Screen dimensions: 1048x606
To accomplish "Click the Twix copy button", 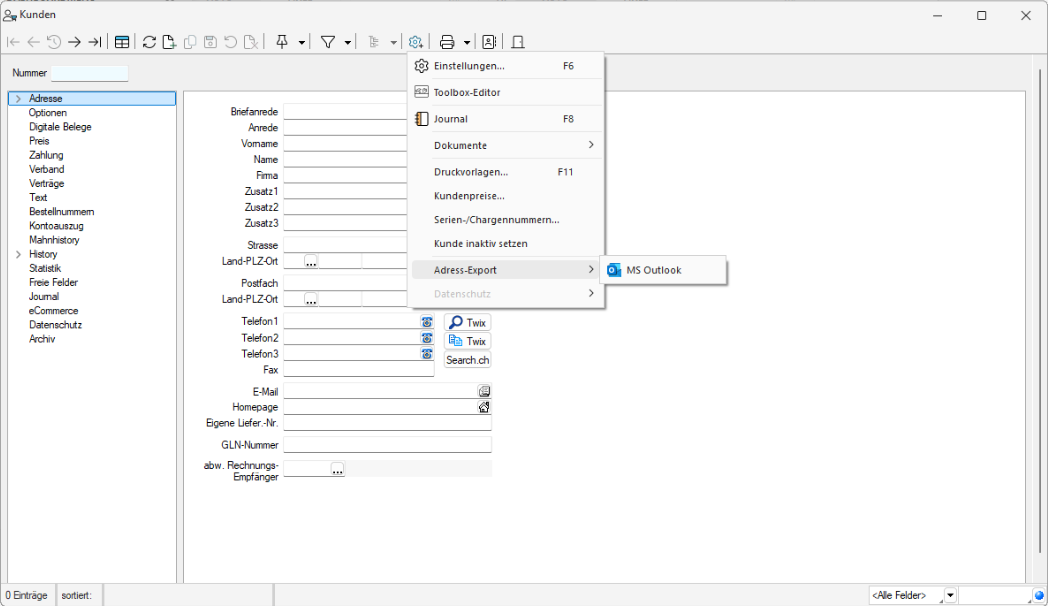I will click(467, 341).
